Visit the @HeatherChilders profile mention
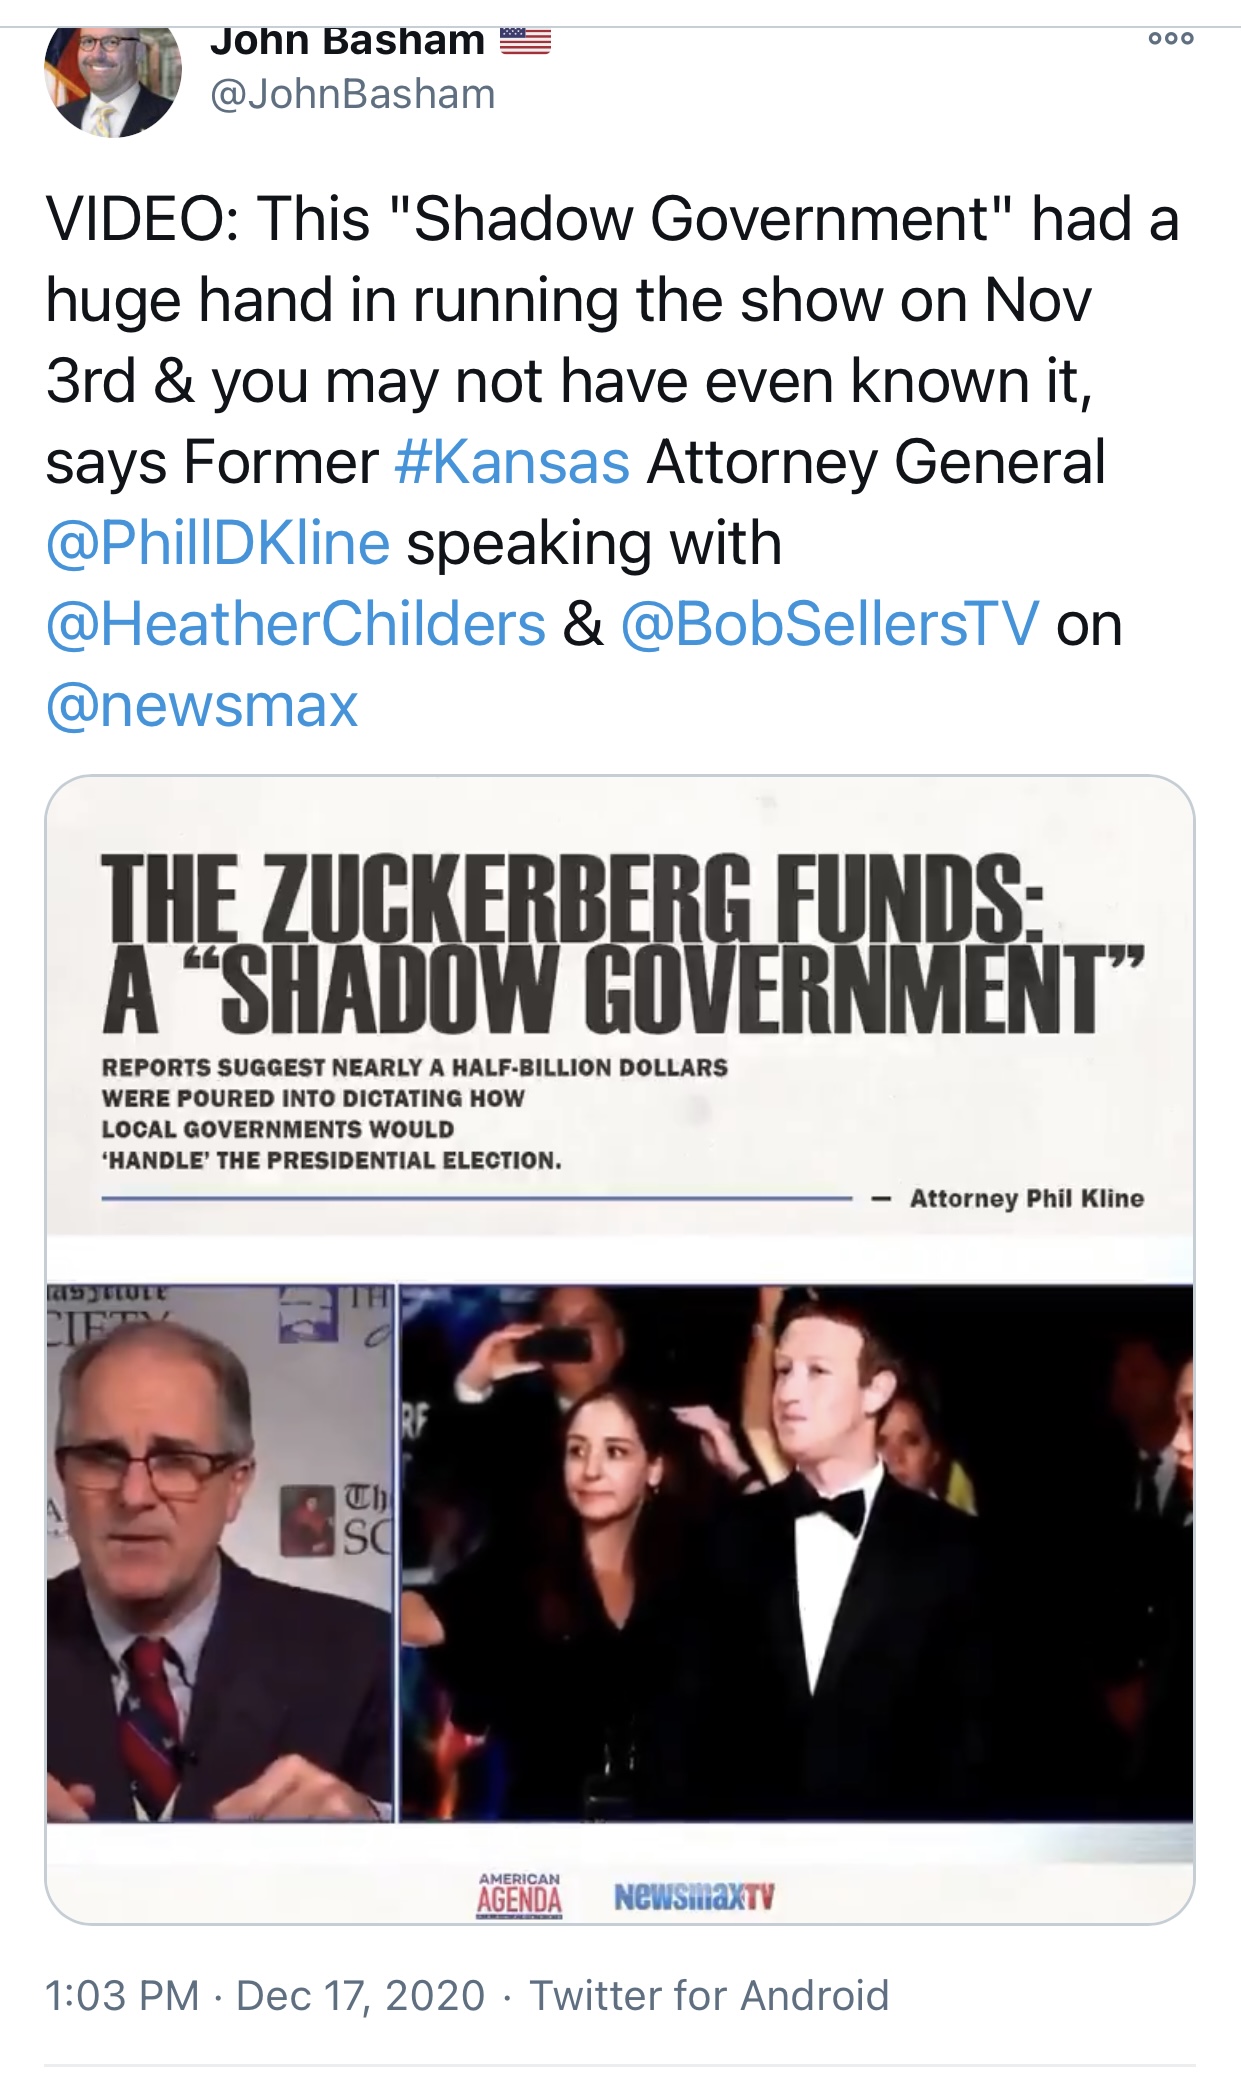This screenshot has height=2075, width=1241. pos(296,624)
